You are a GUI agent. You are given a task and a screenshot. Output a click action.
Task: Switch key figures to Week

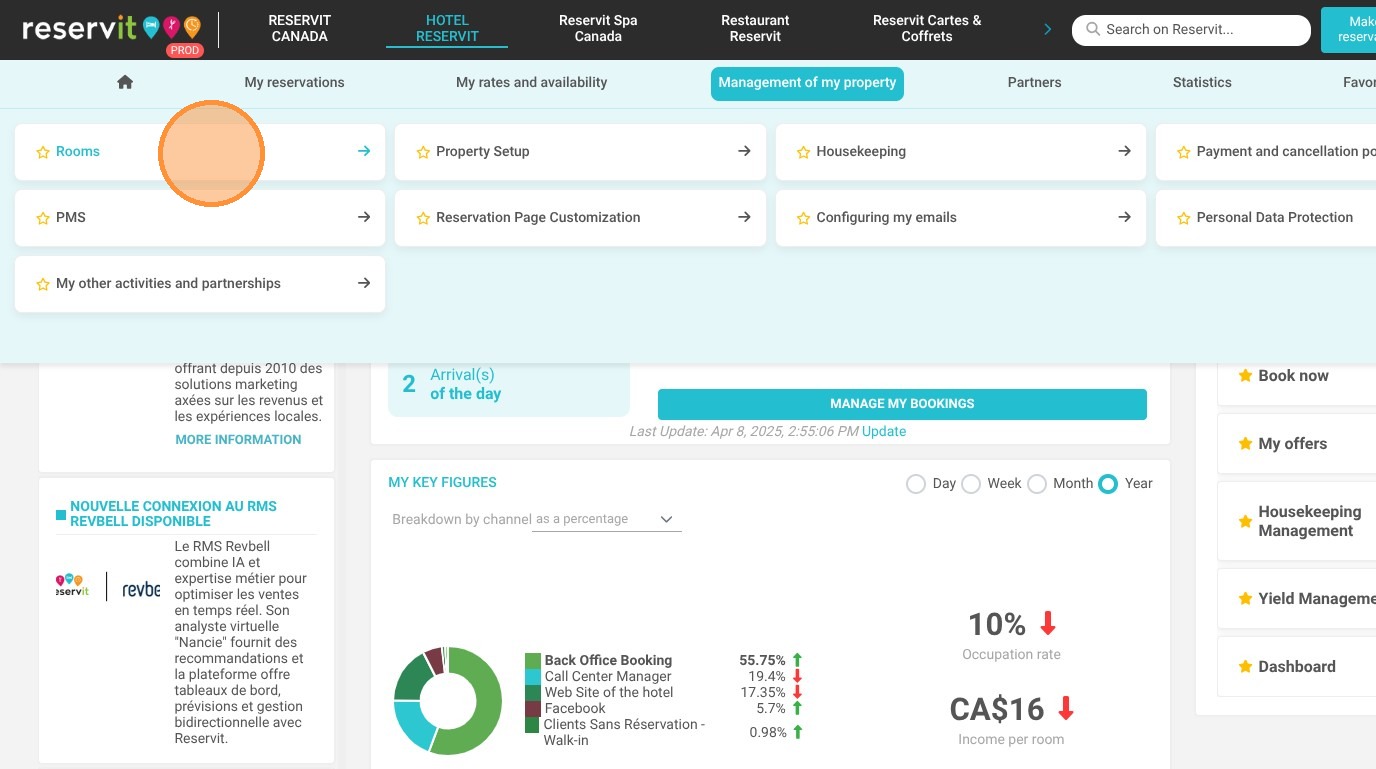(x=970, y=484)
